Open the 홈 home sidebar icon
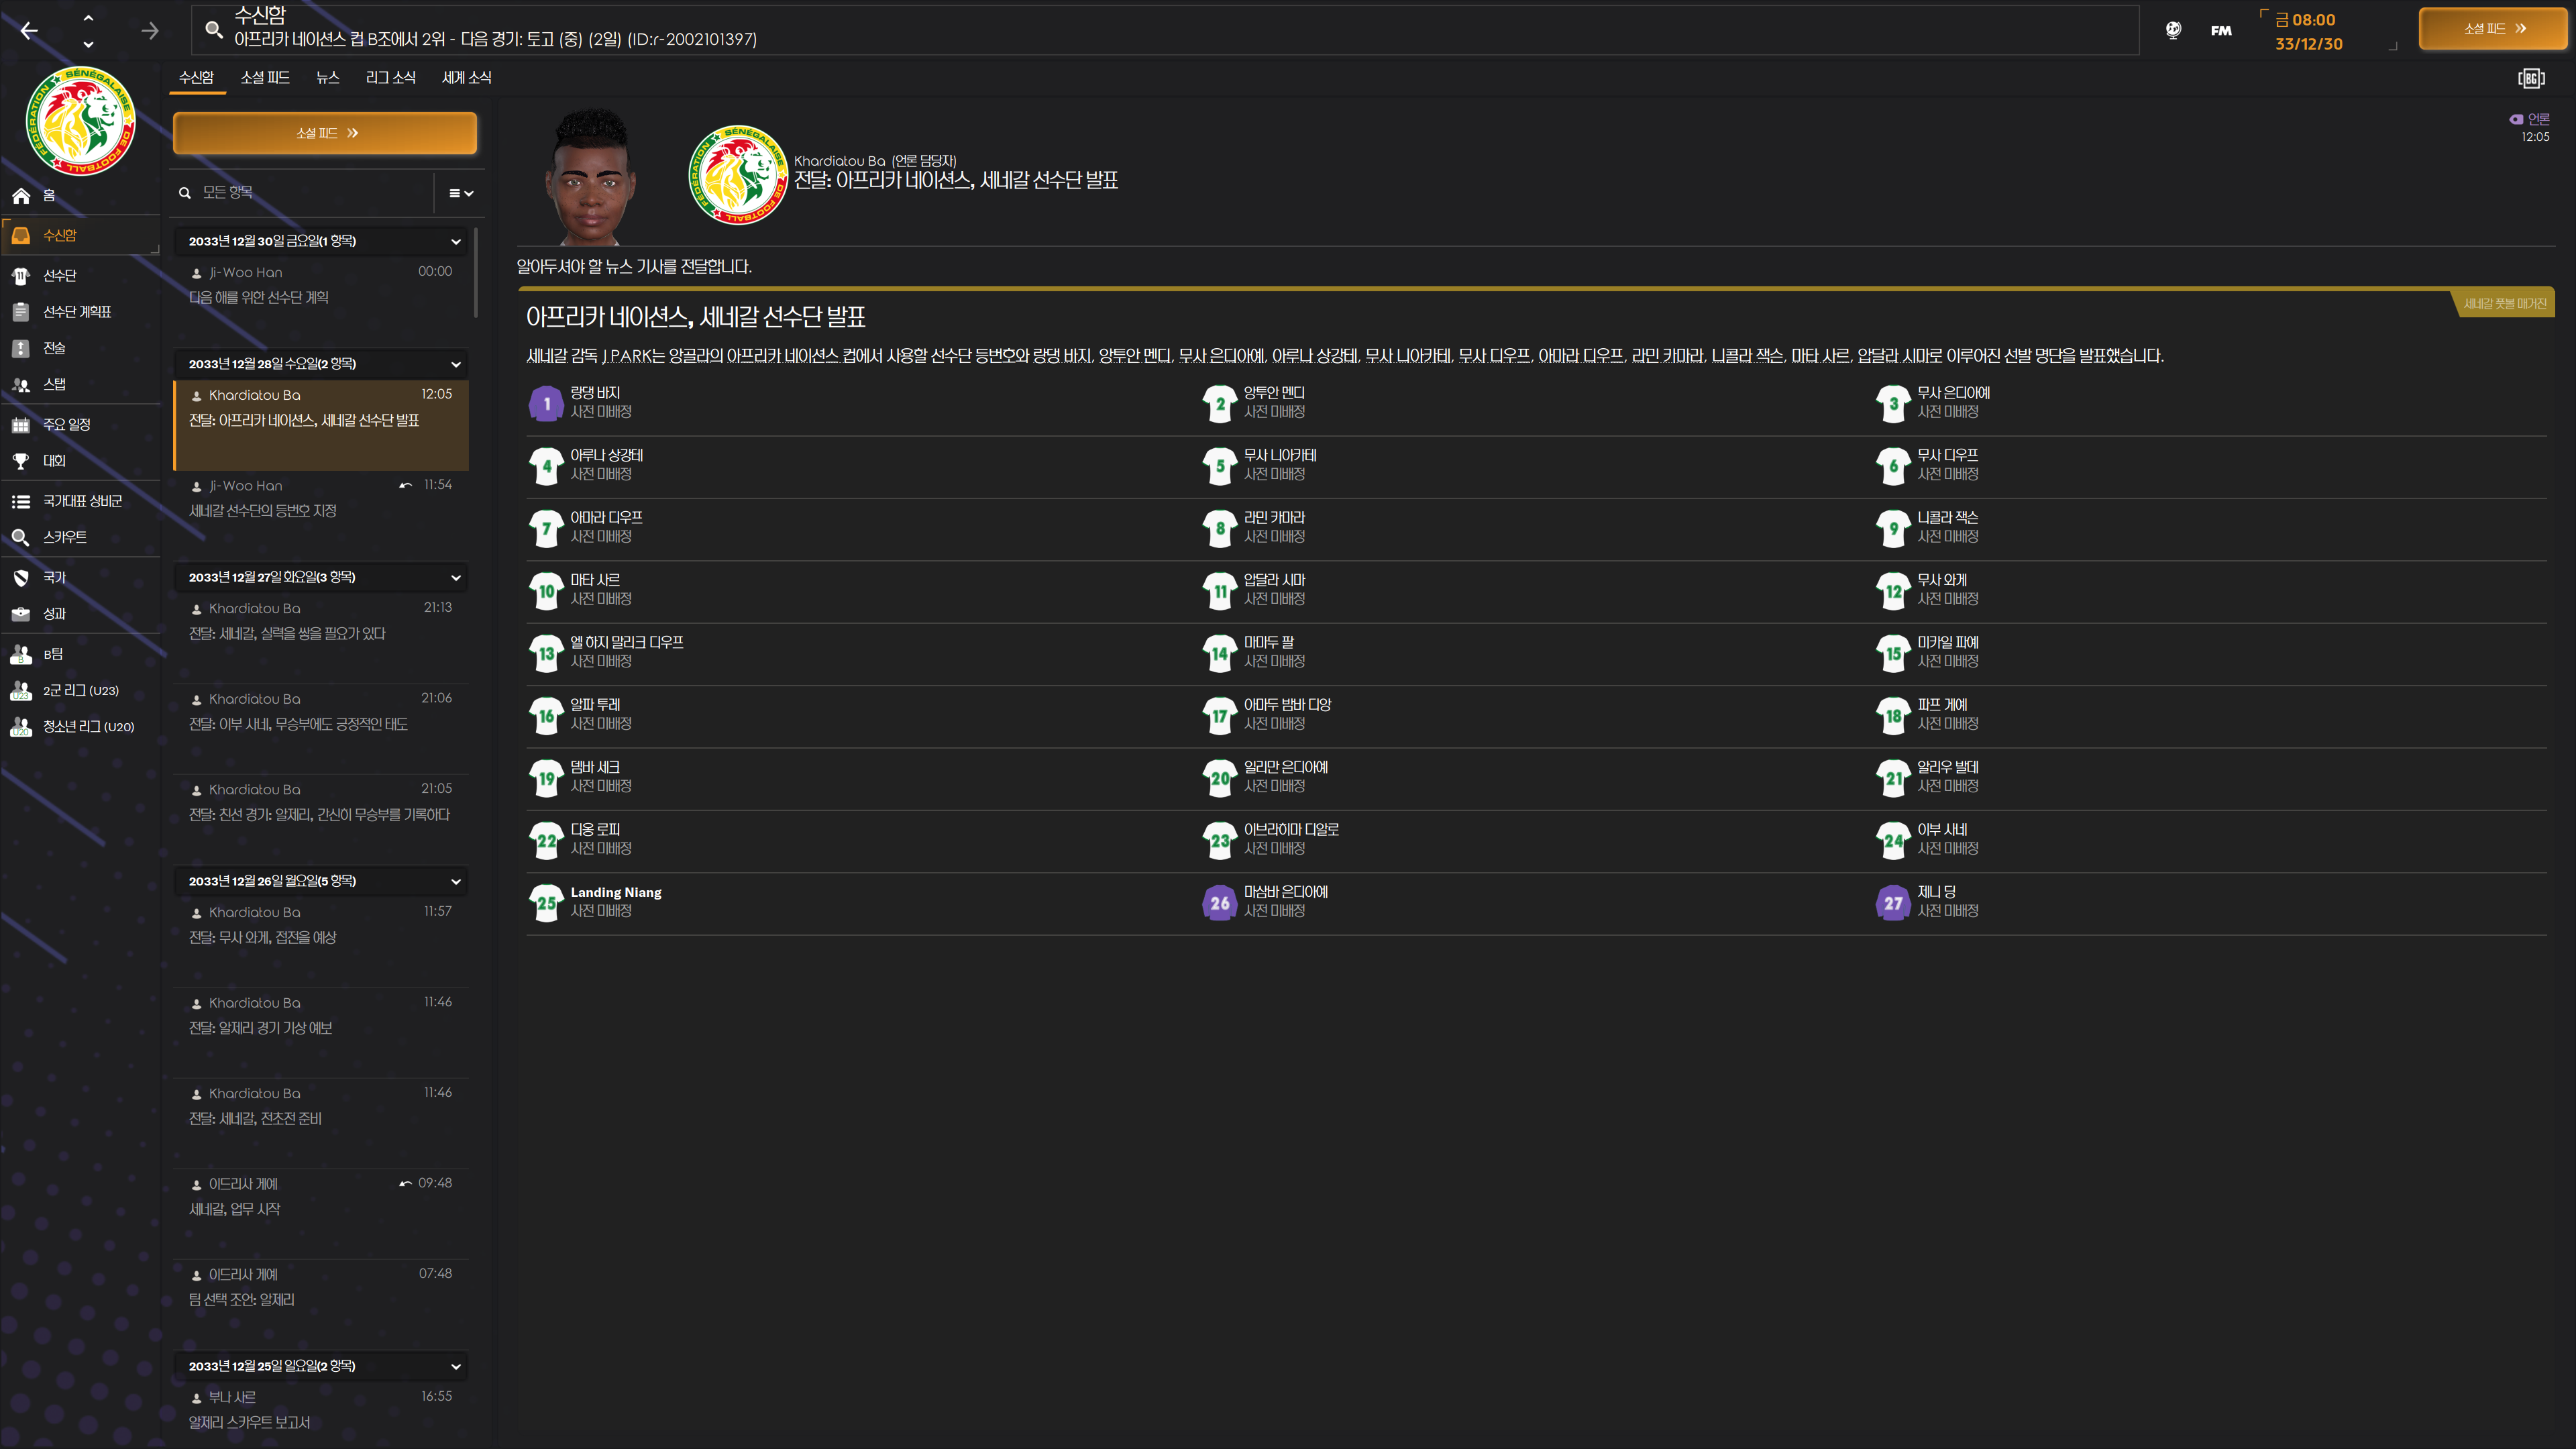 (x=21, y=196)
